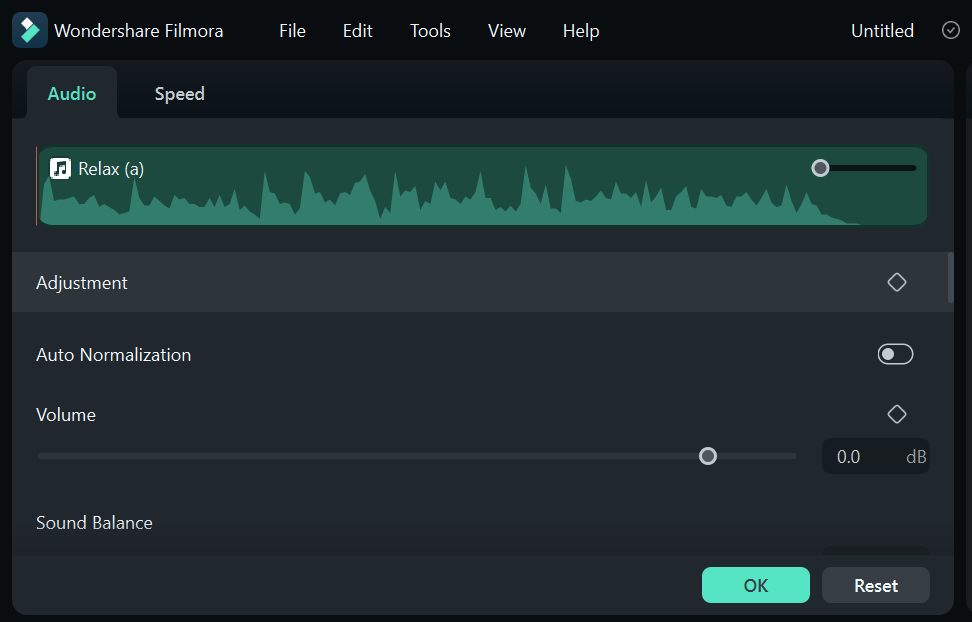Click the 0.0 dB volume input field
The width and height of the screenshot is (972, 622).
pyautogui.click(x=875, y=456)
